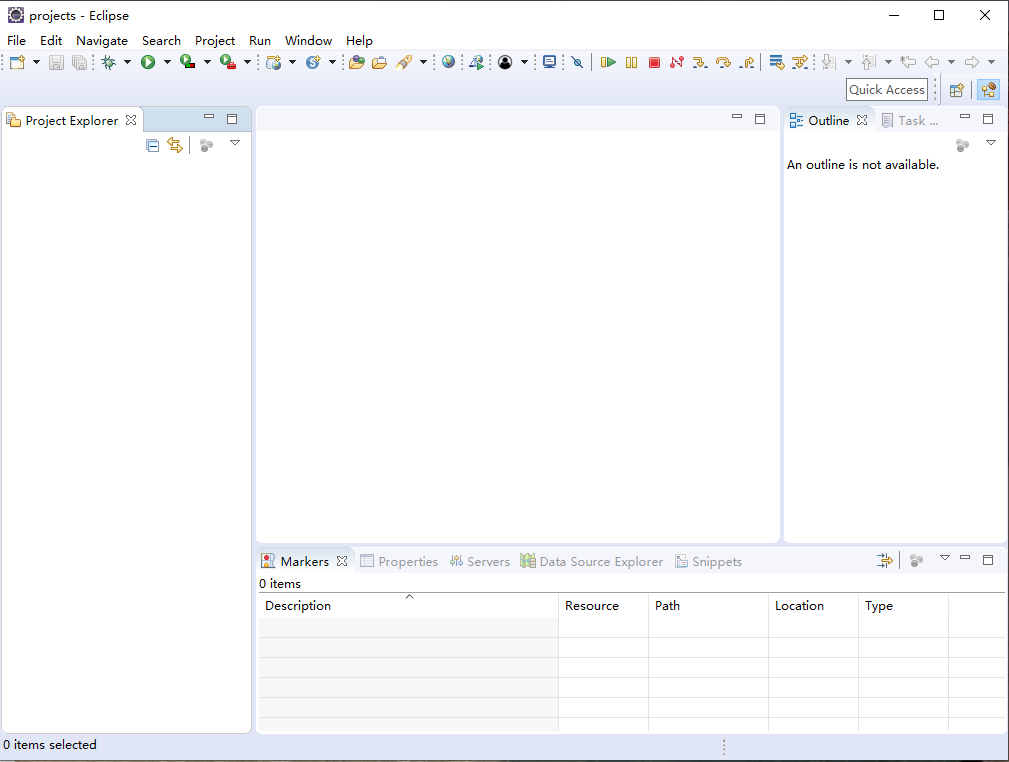Click the Step Over icon
This screenshot has width=1009, height=762.
pyautogui.click(x=723, y=62)
